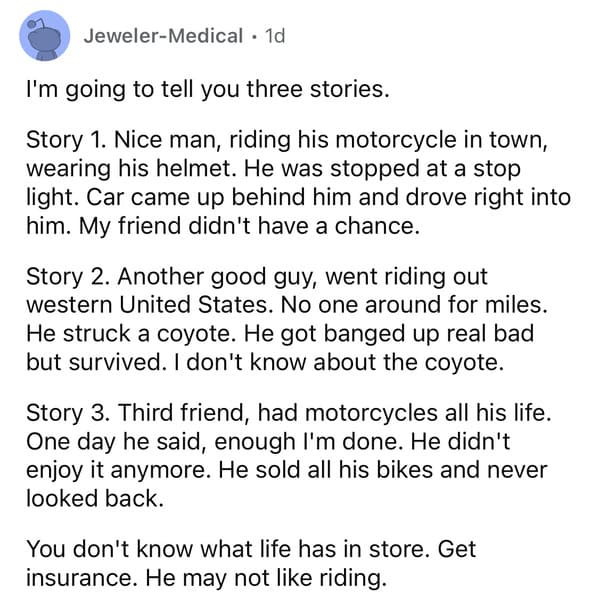Click the Story 2 paragraph first line
Image resolution: width=599 pixels, height=597 pixels.
coord(257,277)
